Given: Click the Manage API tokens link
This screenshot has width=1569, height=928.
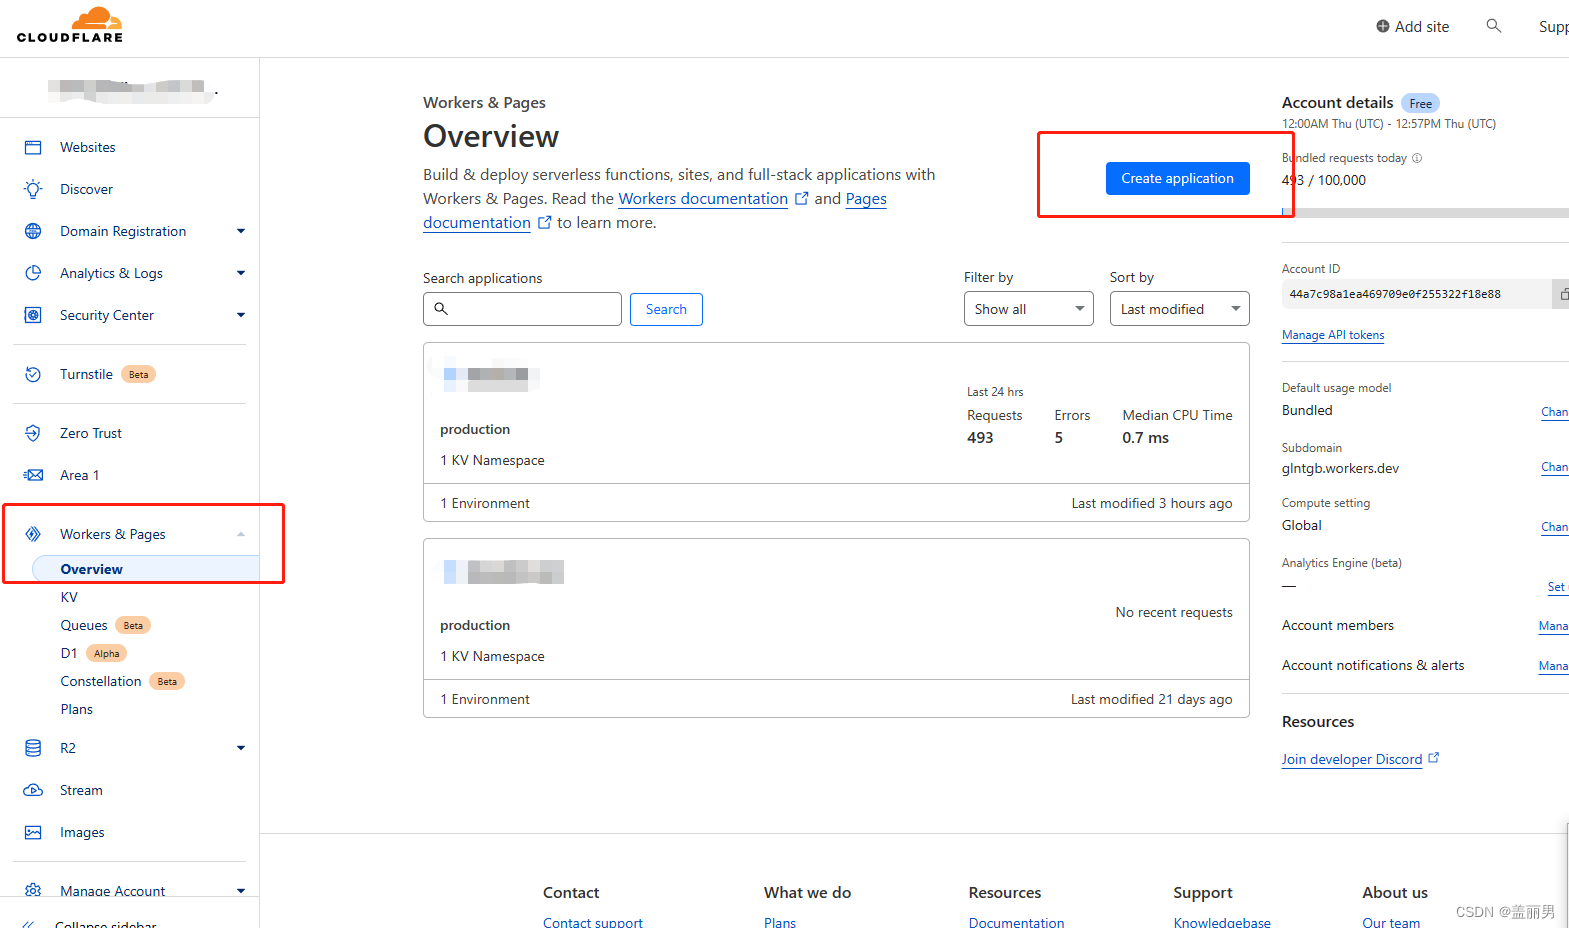Looking at the screenshot, I should point(1333,335).
